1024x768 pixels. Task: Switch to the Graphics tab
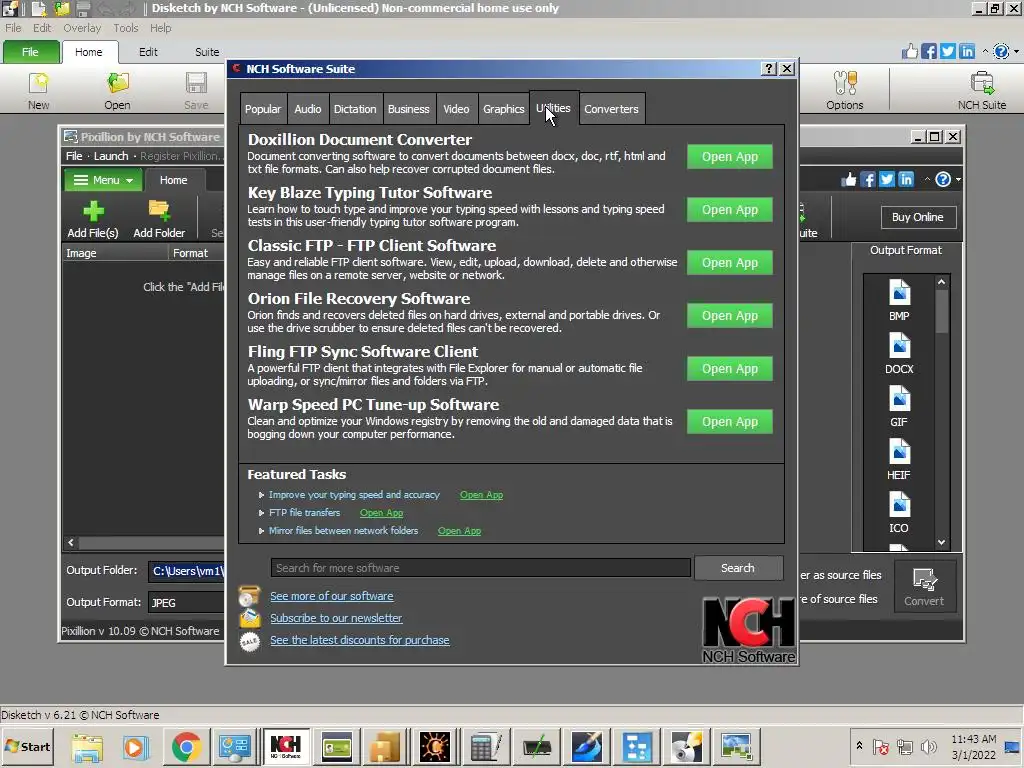tap(504, 109)
